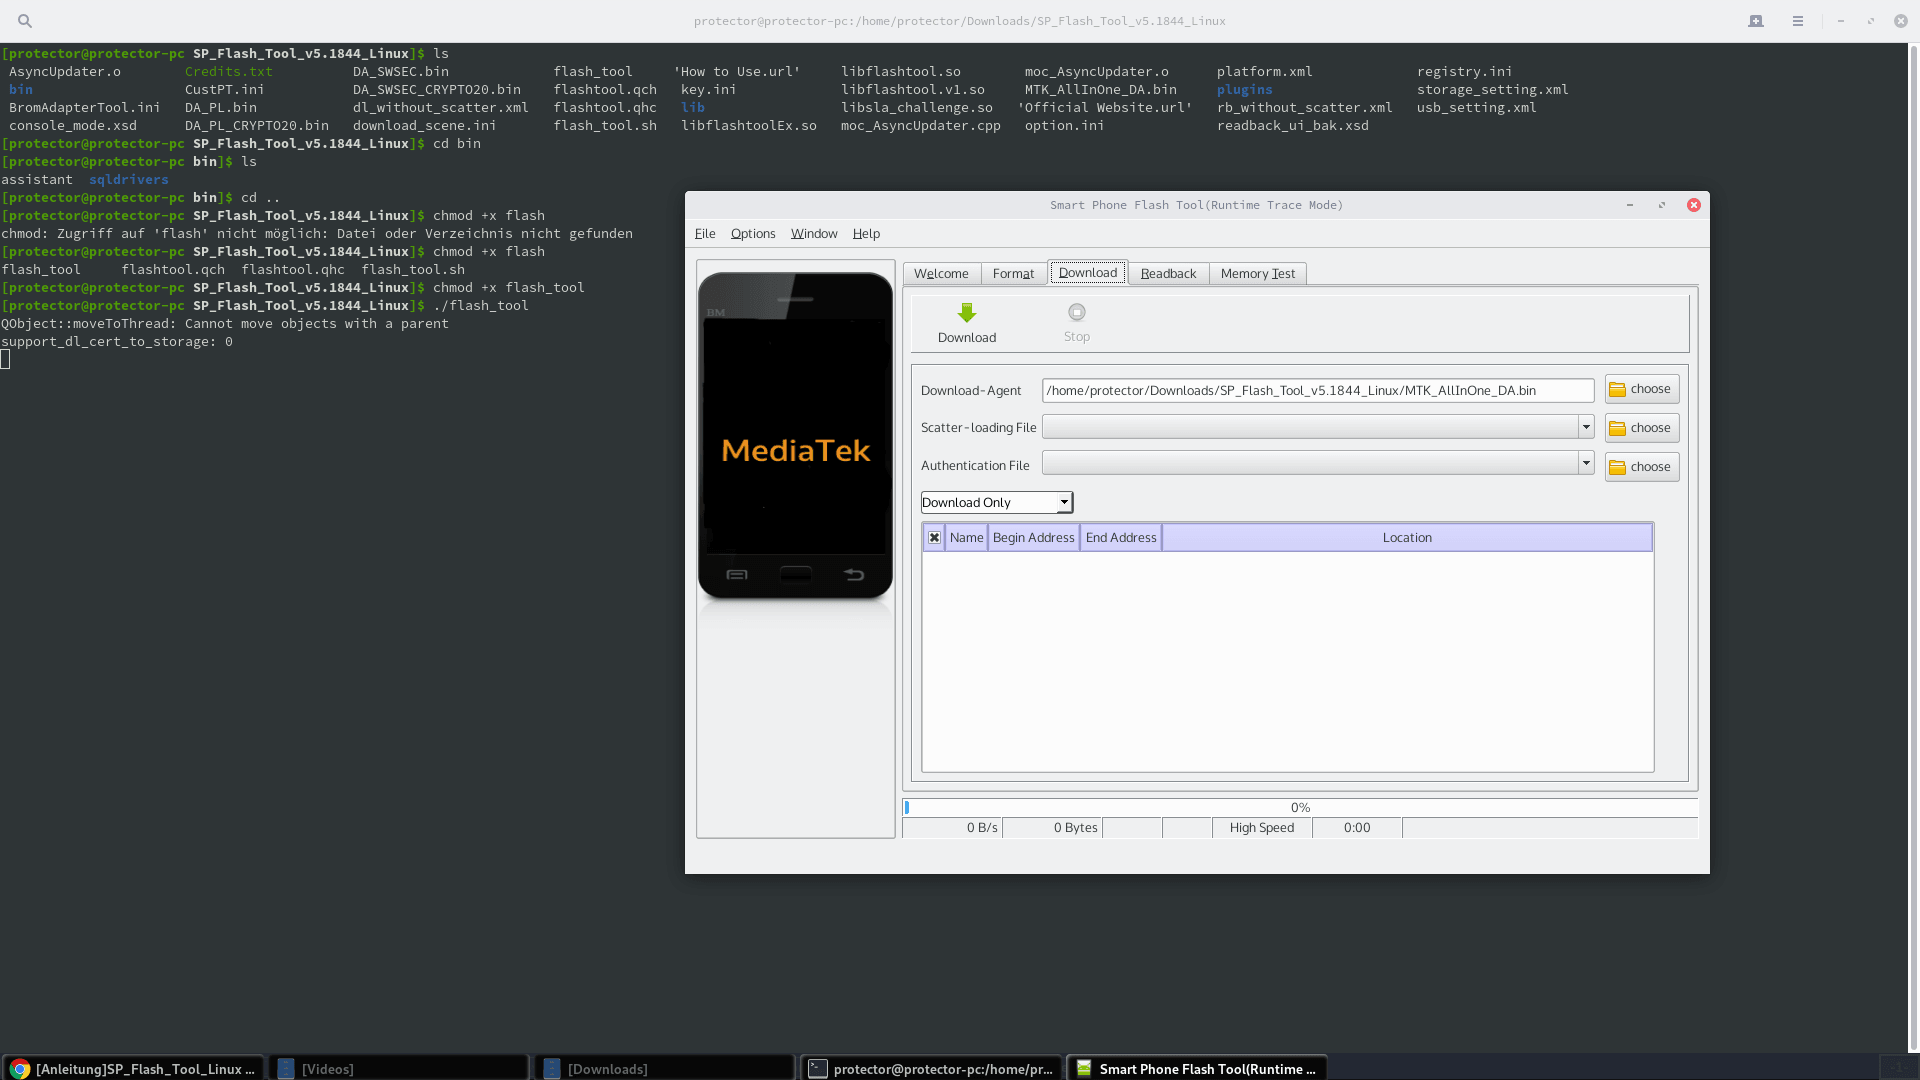The width and height of the screenshot is (1920, 1080).
Task: Toggle the select-all checkbox in table header
Action: coord(934,538)
